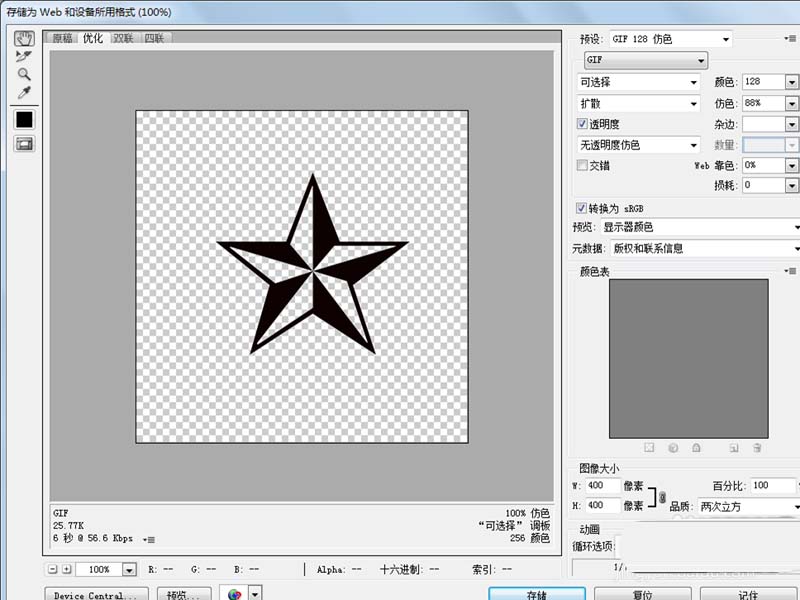
Task: Click the 复位 reset button
Action: 642,594
